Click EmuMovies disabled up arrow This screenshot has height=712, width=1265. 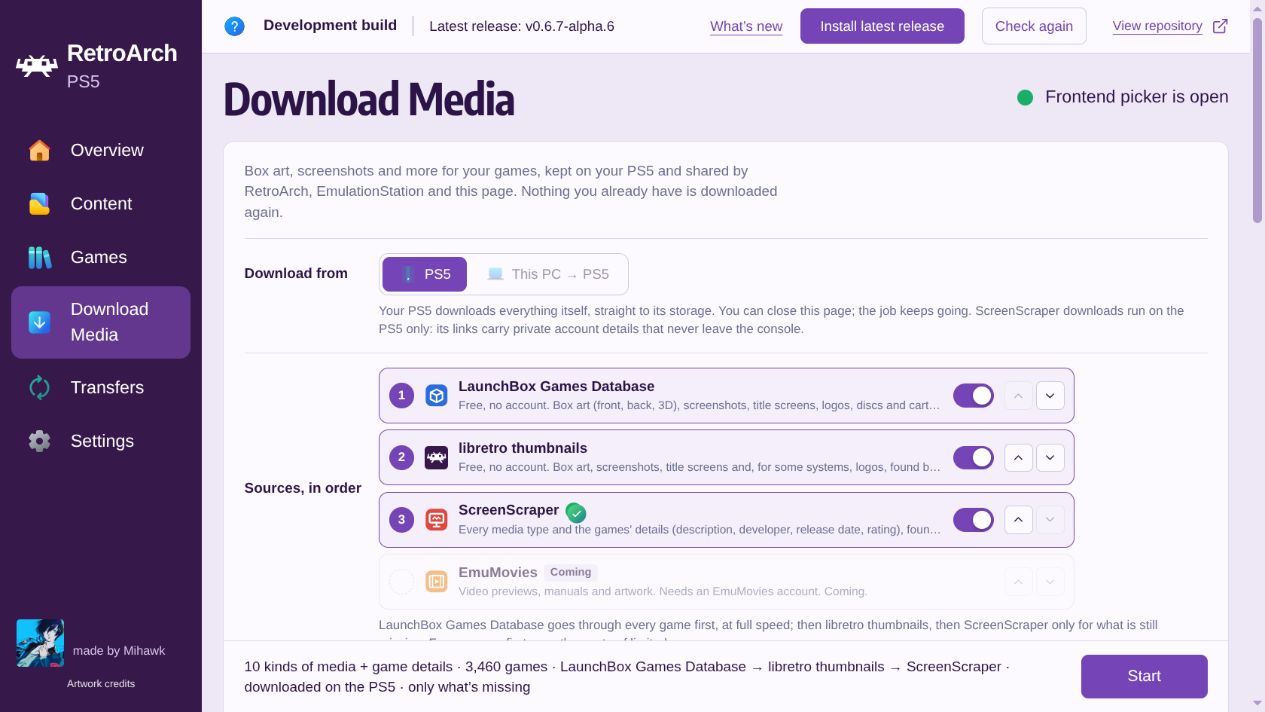point(1018,582)
